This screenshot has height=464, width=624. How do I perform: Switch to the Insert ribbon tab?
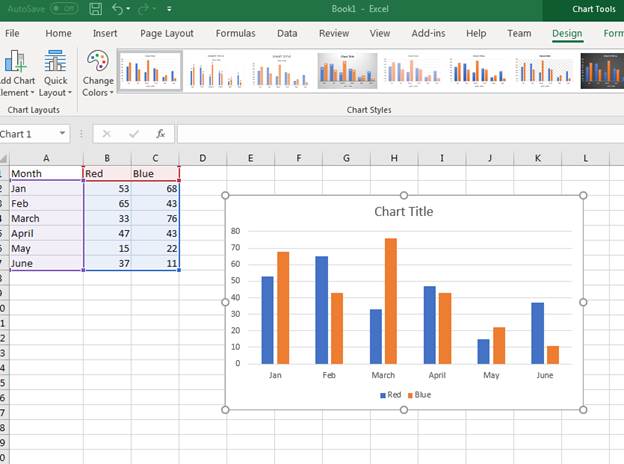105,33
